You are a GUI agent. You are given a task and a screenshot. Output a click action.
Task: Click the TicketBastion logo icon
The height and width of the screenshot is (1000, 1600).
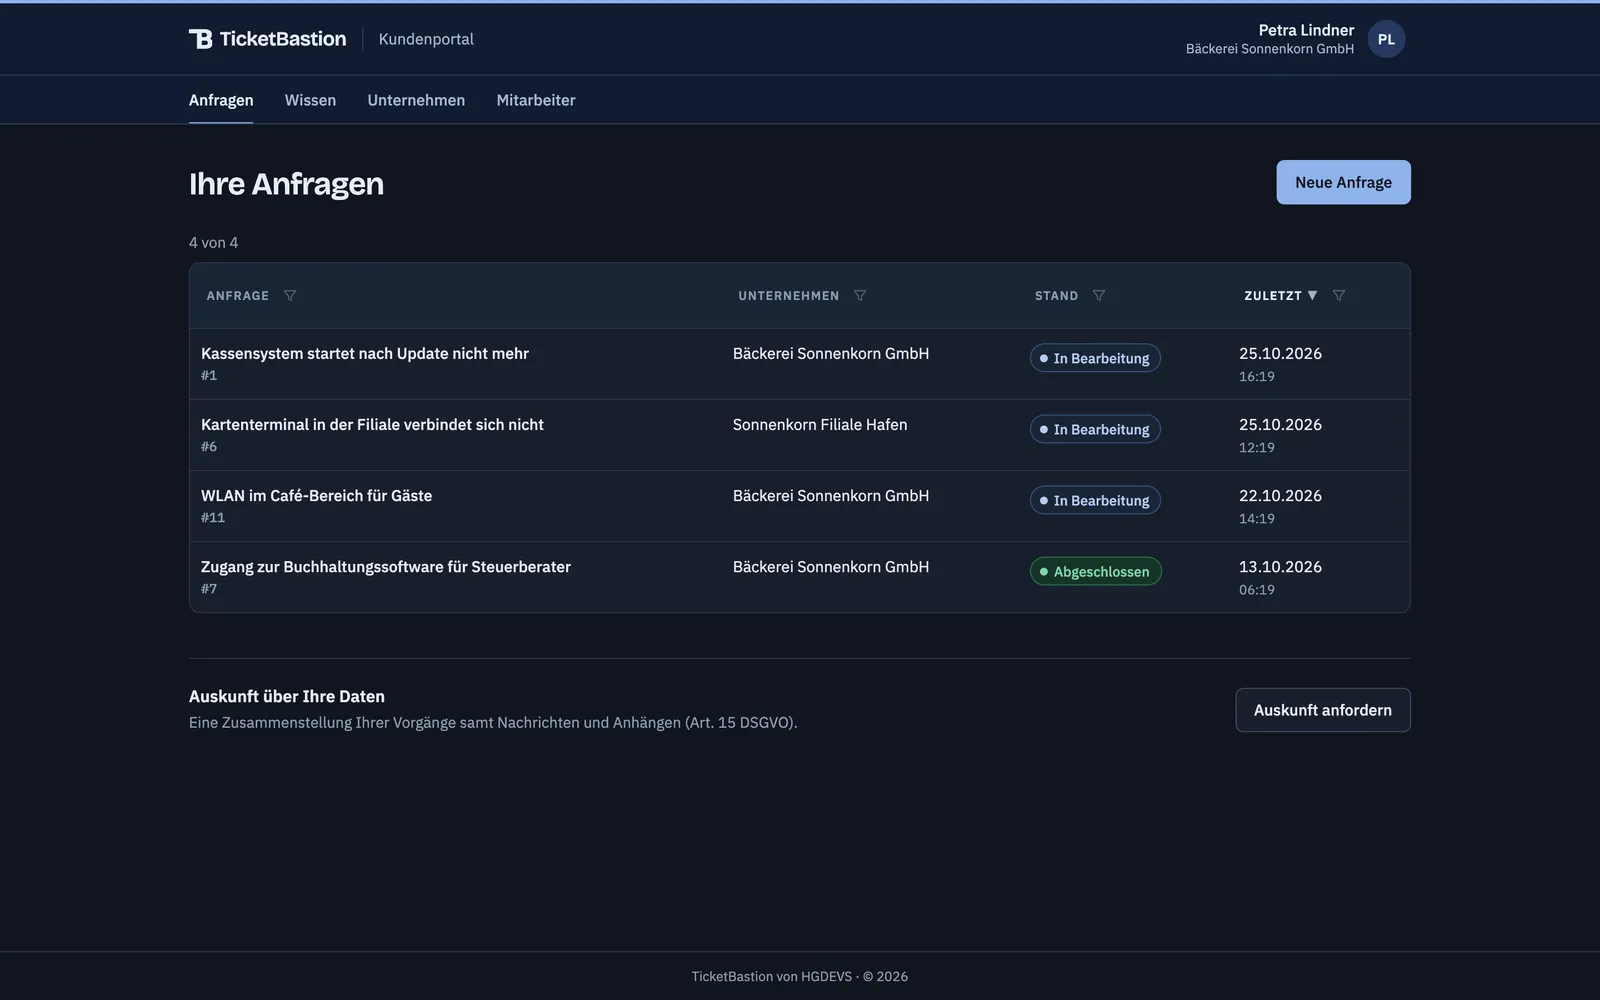(200, 39)
